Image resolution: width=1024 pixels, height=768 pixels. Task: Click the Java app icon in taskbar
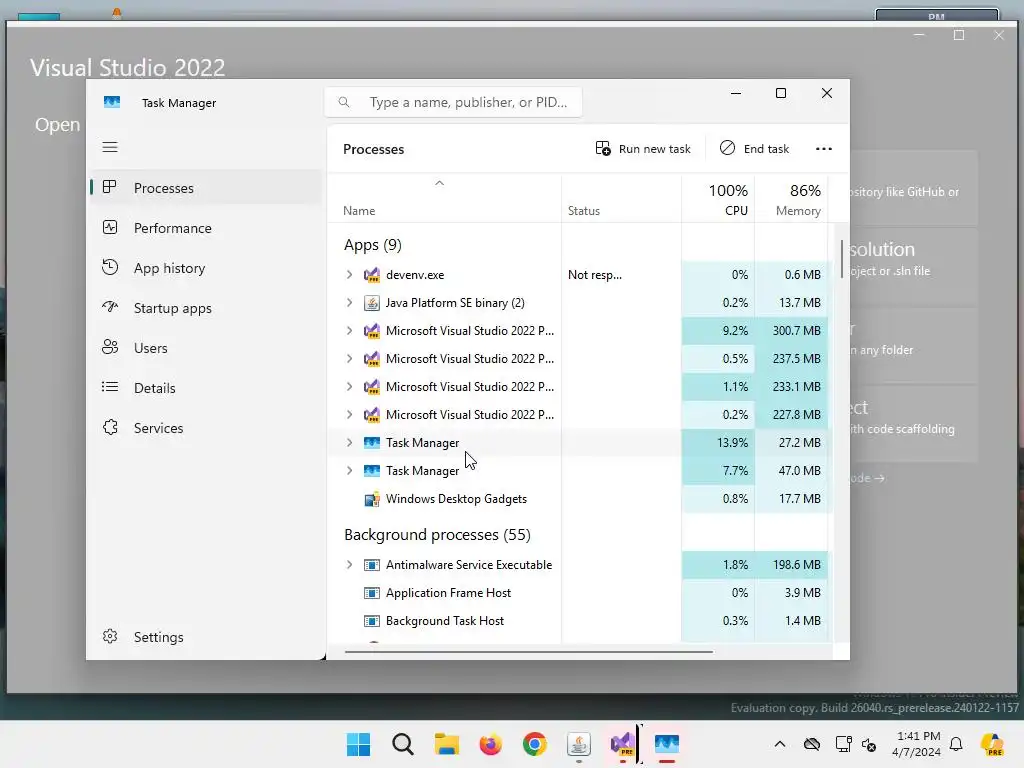tap(579, 744)
